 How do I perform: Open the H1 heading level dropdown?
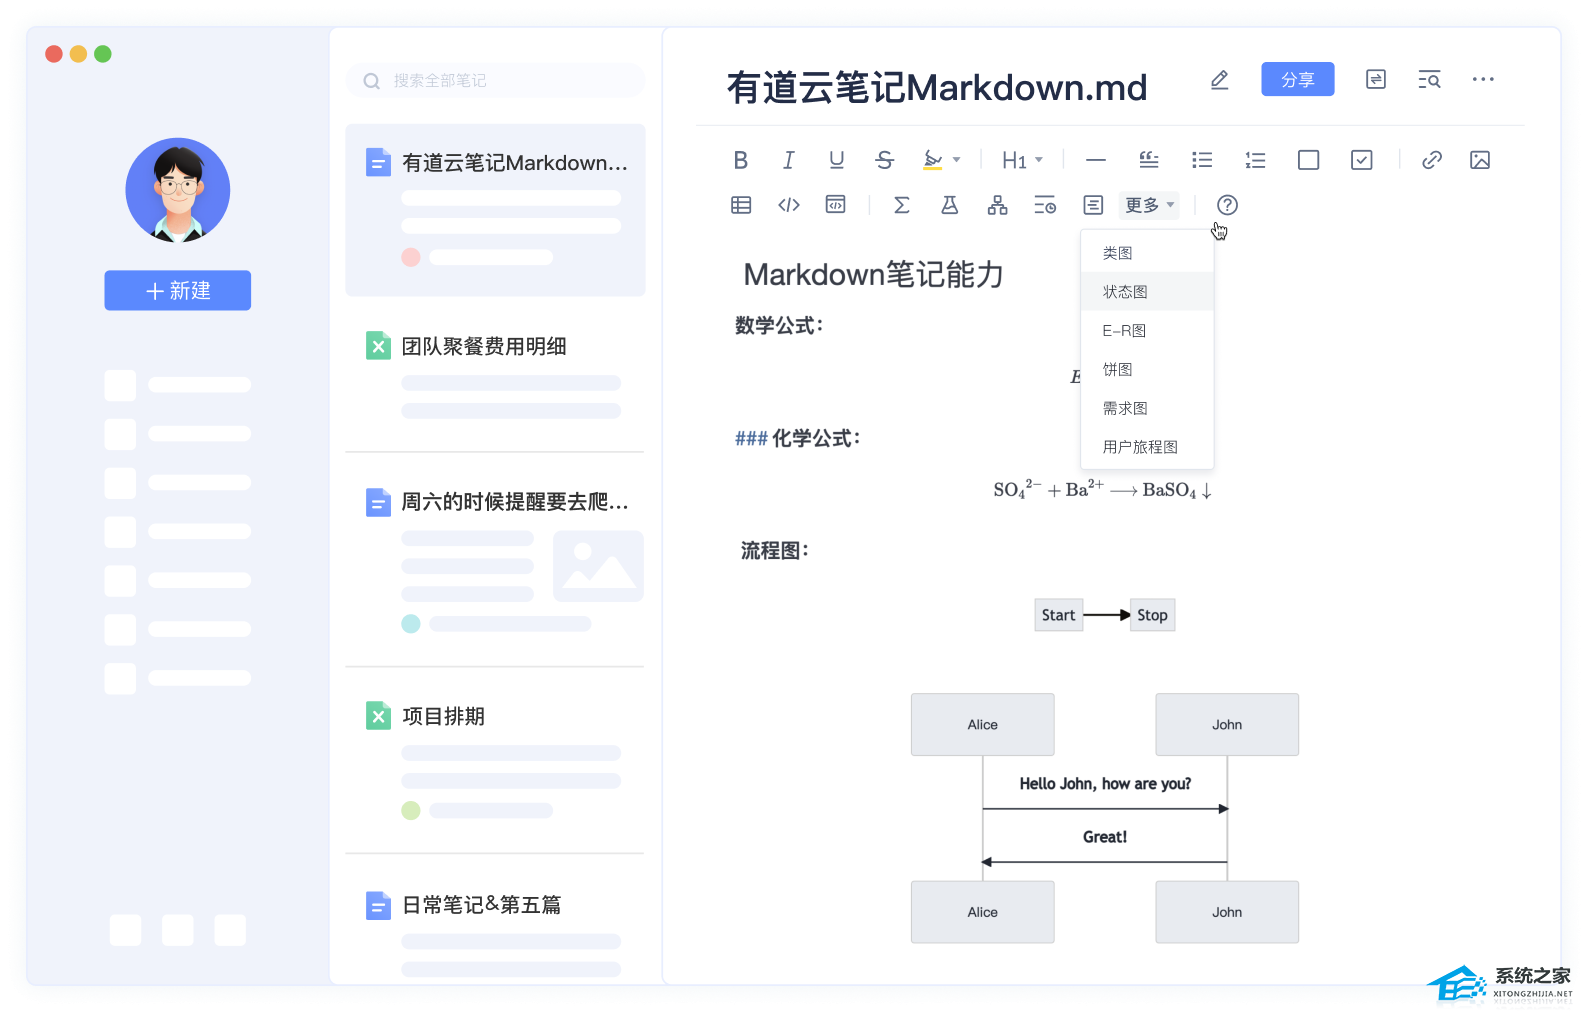point(1022,160)
